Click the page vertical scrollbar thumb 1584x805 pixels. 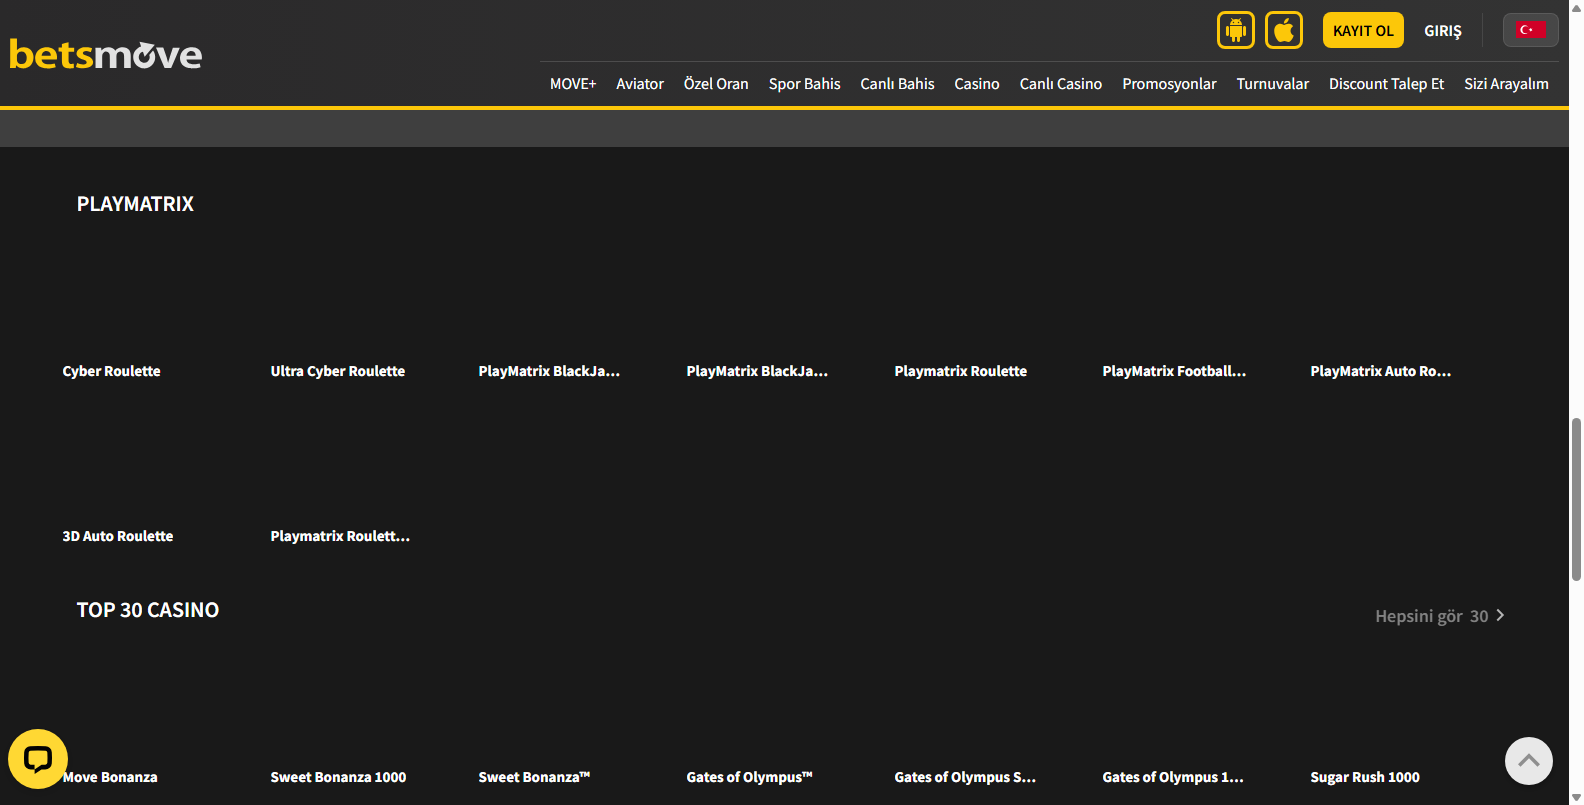pyautogui.click(x=1576, y=499)
